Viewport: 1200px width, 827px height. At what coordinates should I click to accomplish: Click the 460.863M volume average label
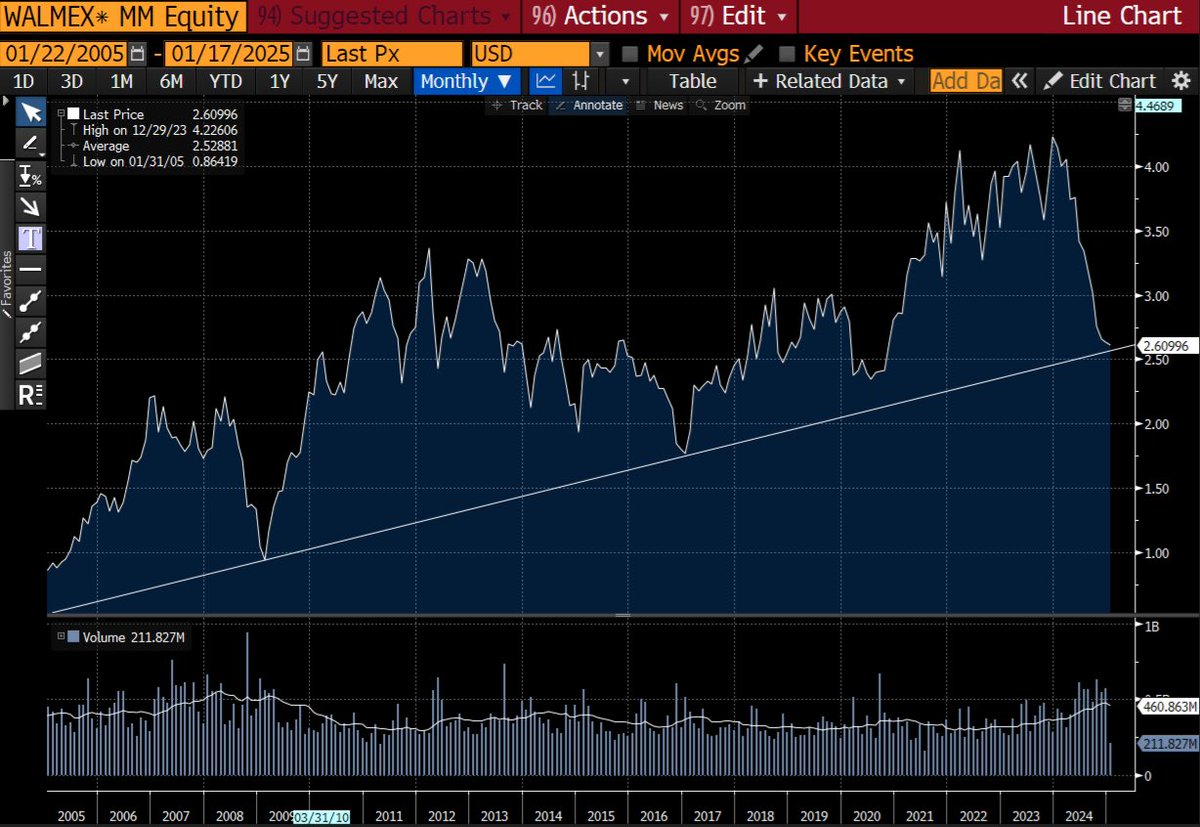(1168, 706)
